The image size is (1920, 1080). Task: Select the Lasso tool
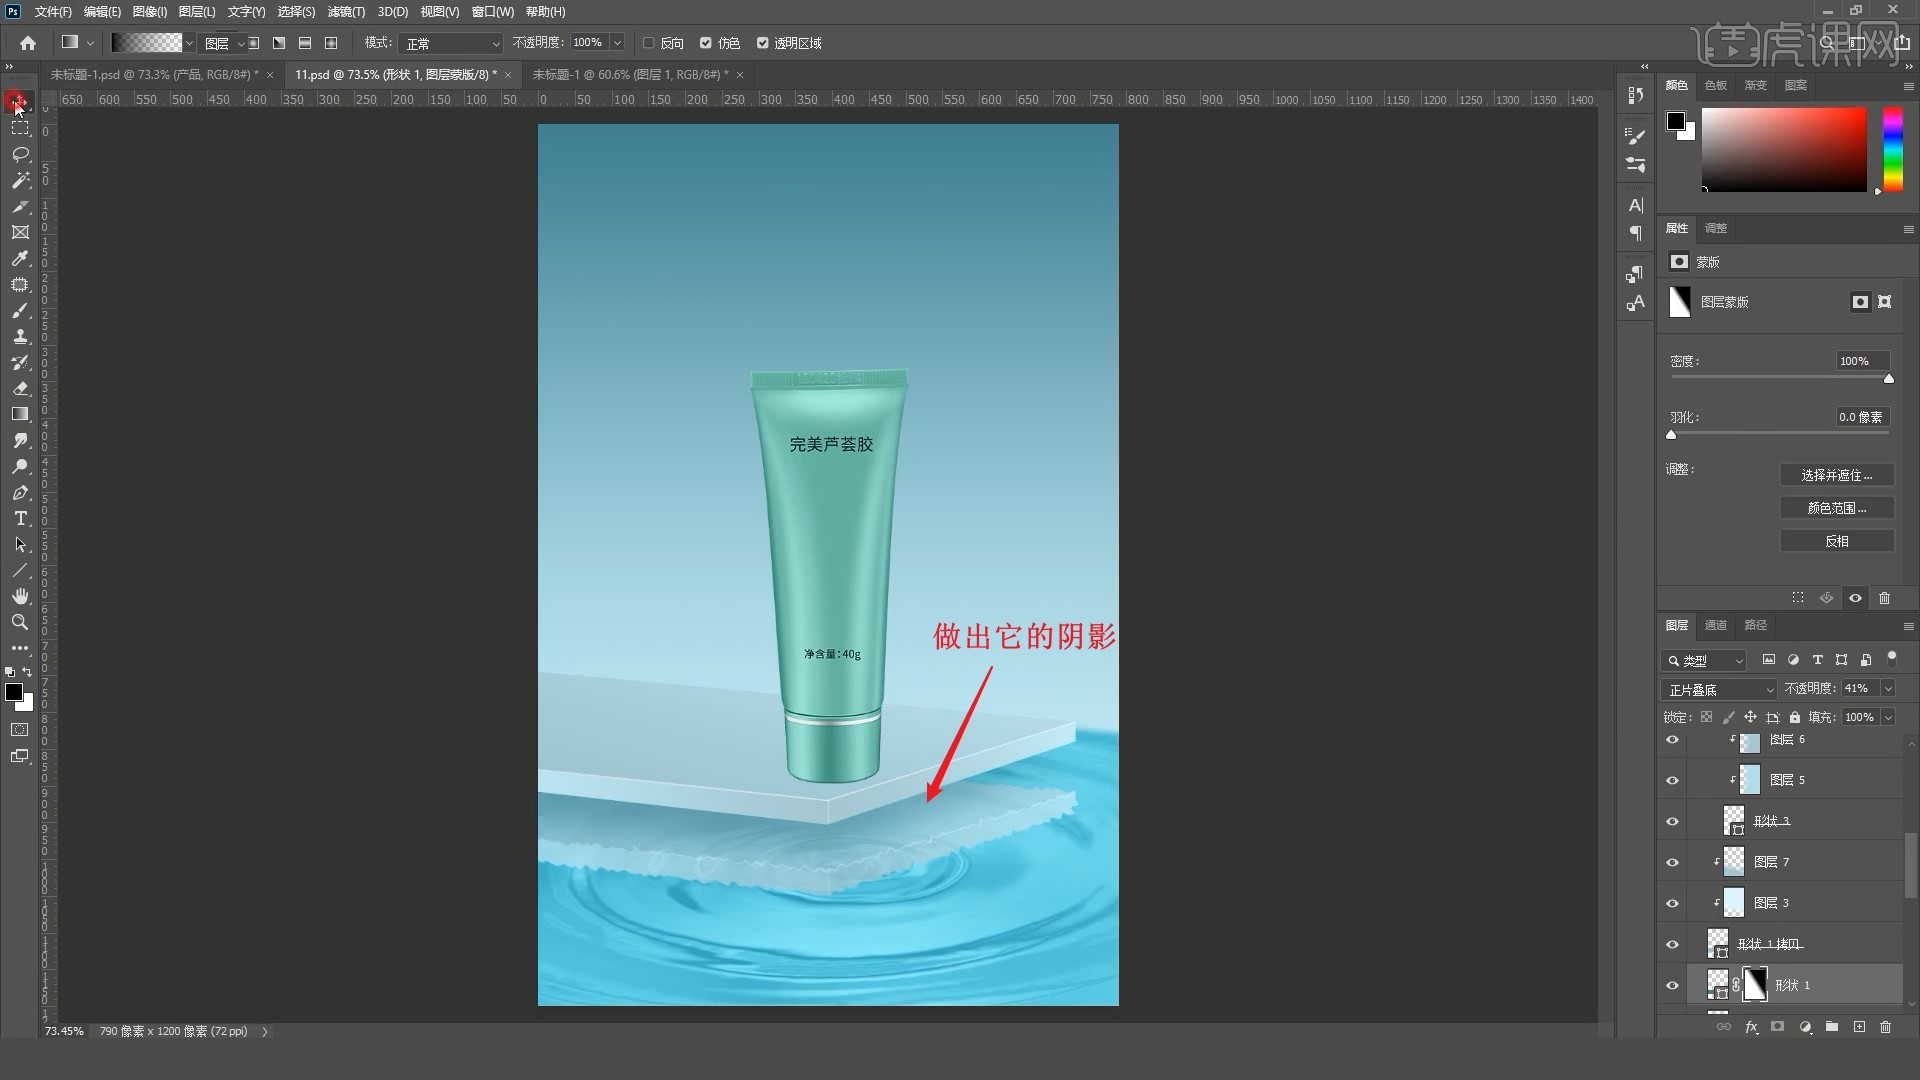pos(20,155)
